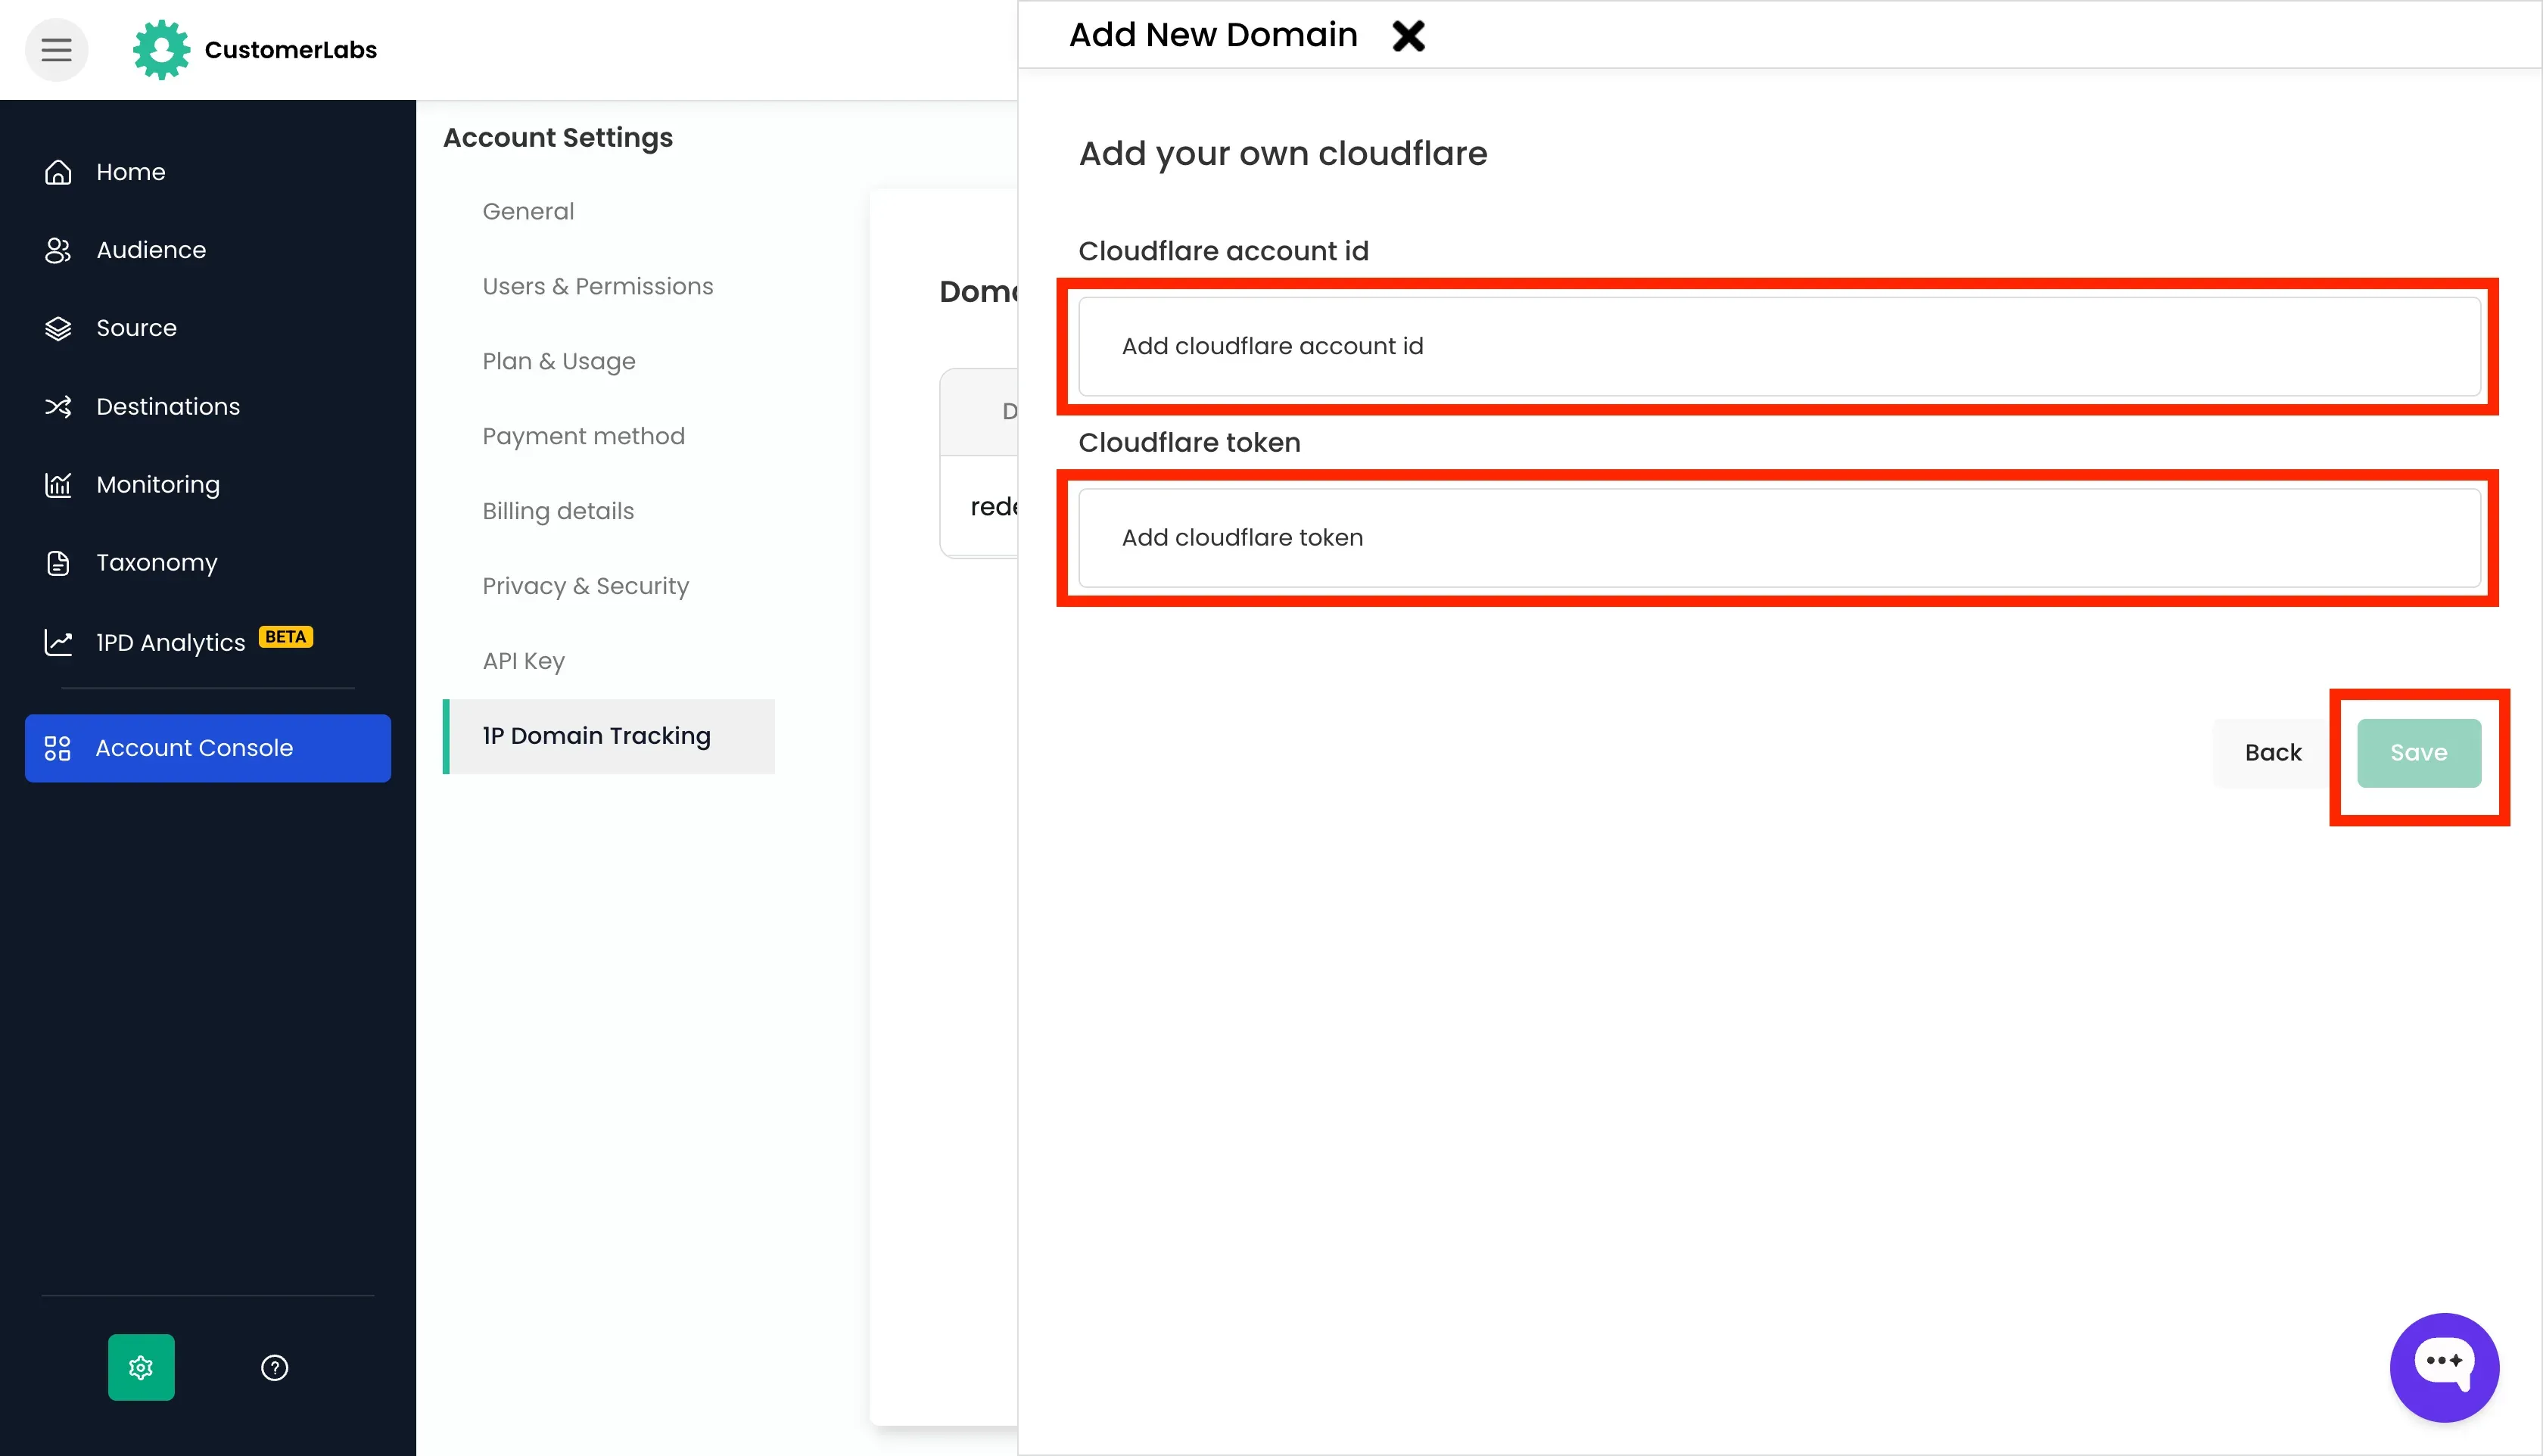Select Account Console menu item
Viewport: 2543px width, 1456px height.
pos(208,748)
